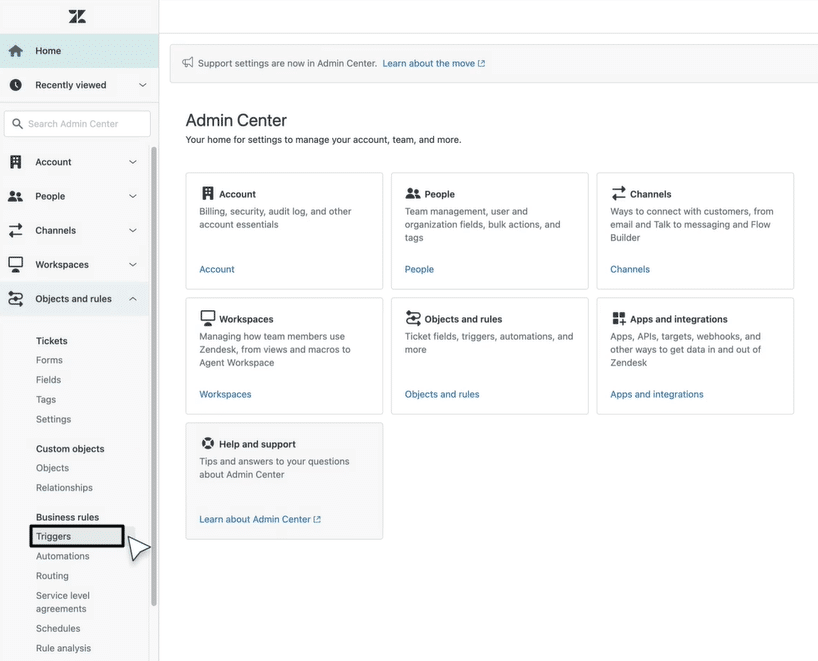Open Tags under Tickets

[x=46, y=400]
